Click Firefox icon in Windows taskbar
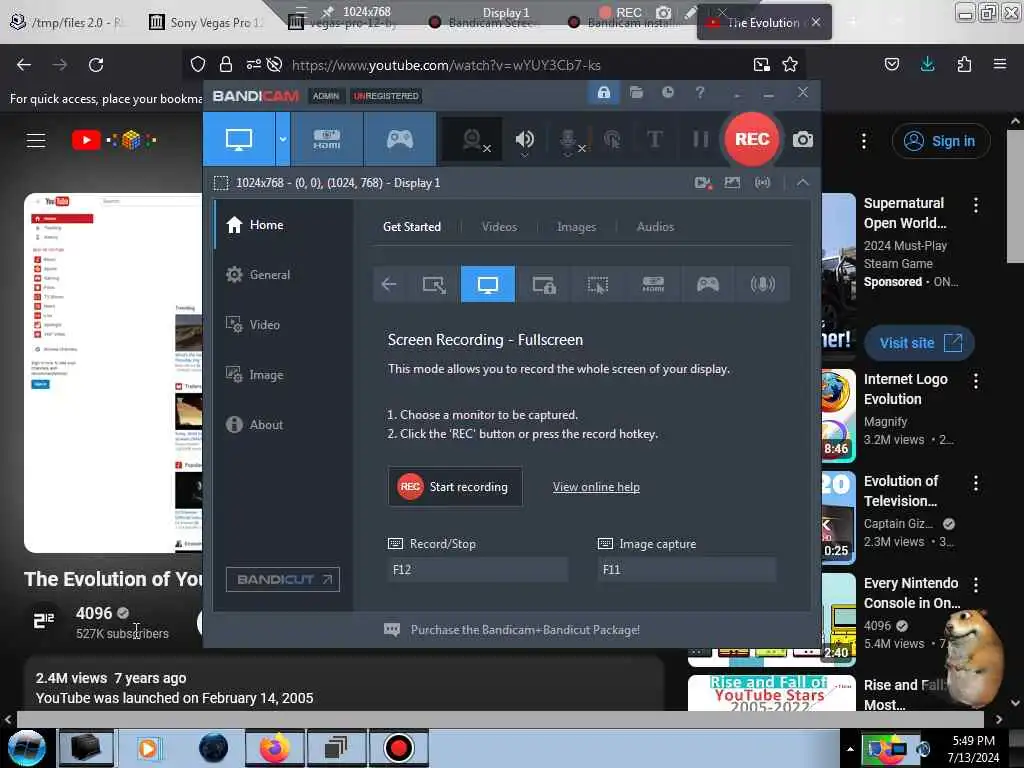This screenshot has width=1024, height=768. (274, 748)
